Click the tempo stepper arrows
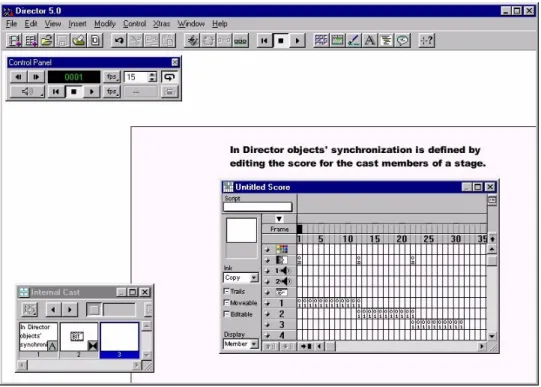Viewport: 541px width, 387px height. pos(153,77)
